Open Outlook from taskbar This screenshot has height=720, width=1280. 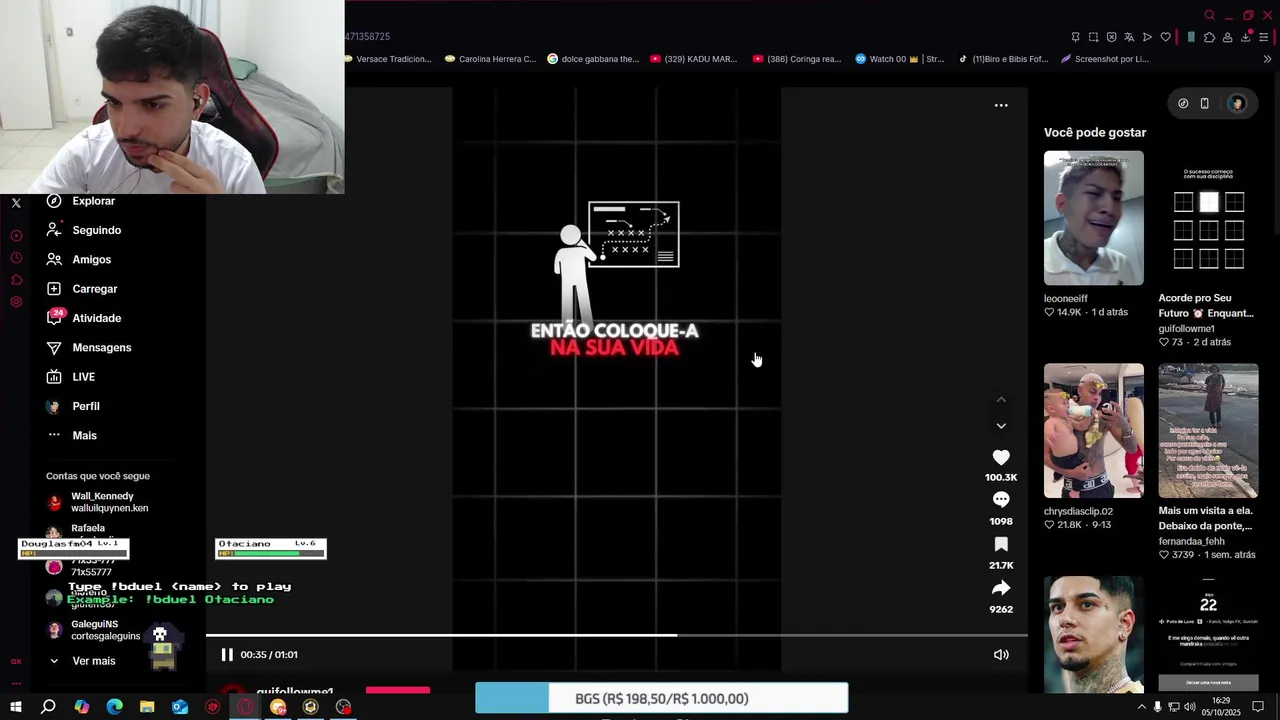[180, 707]
